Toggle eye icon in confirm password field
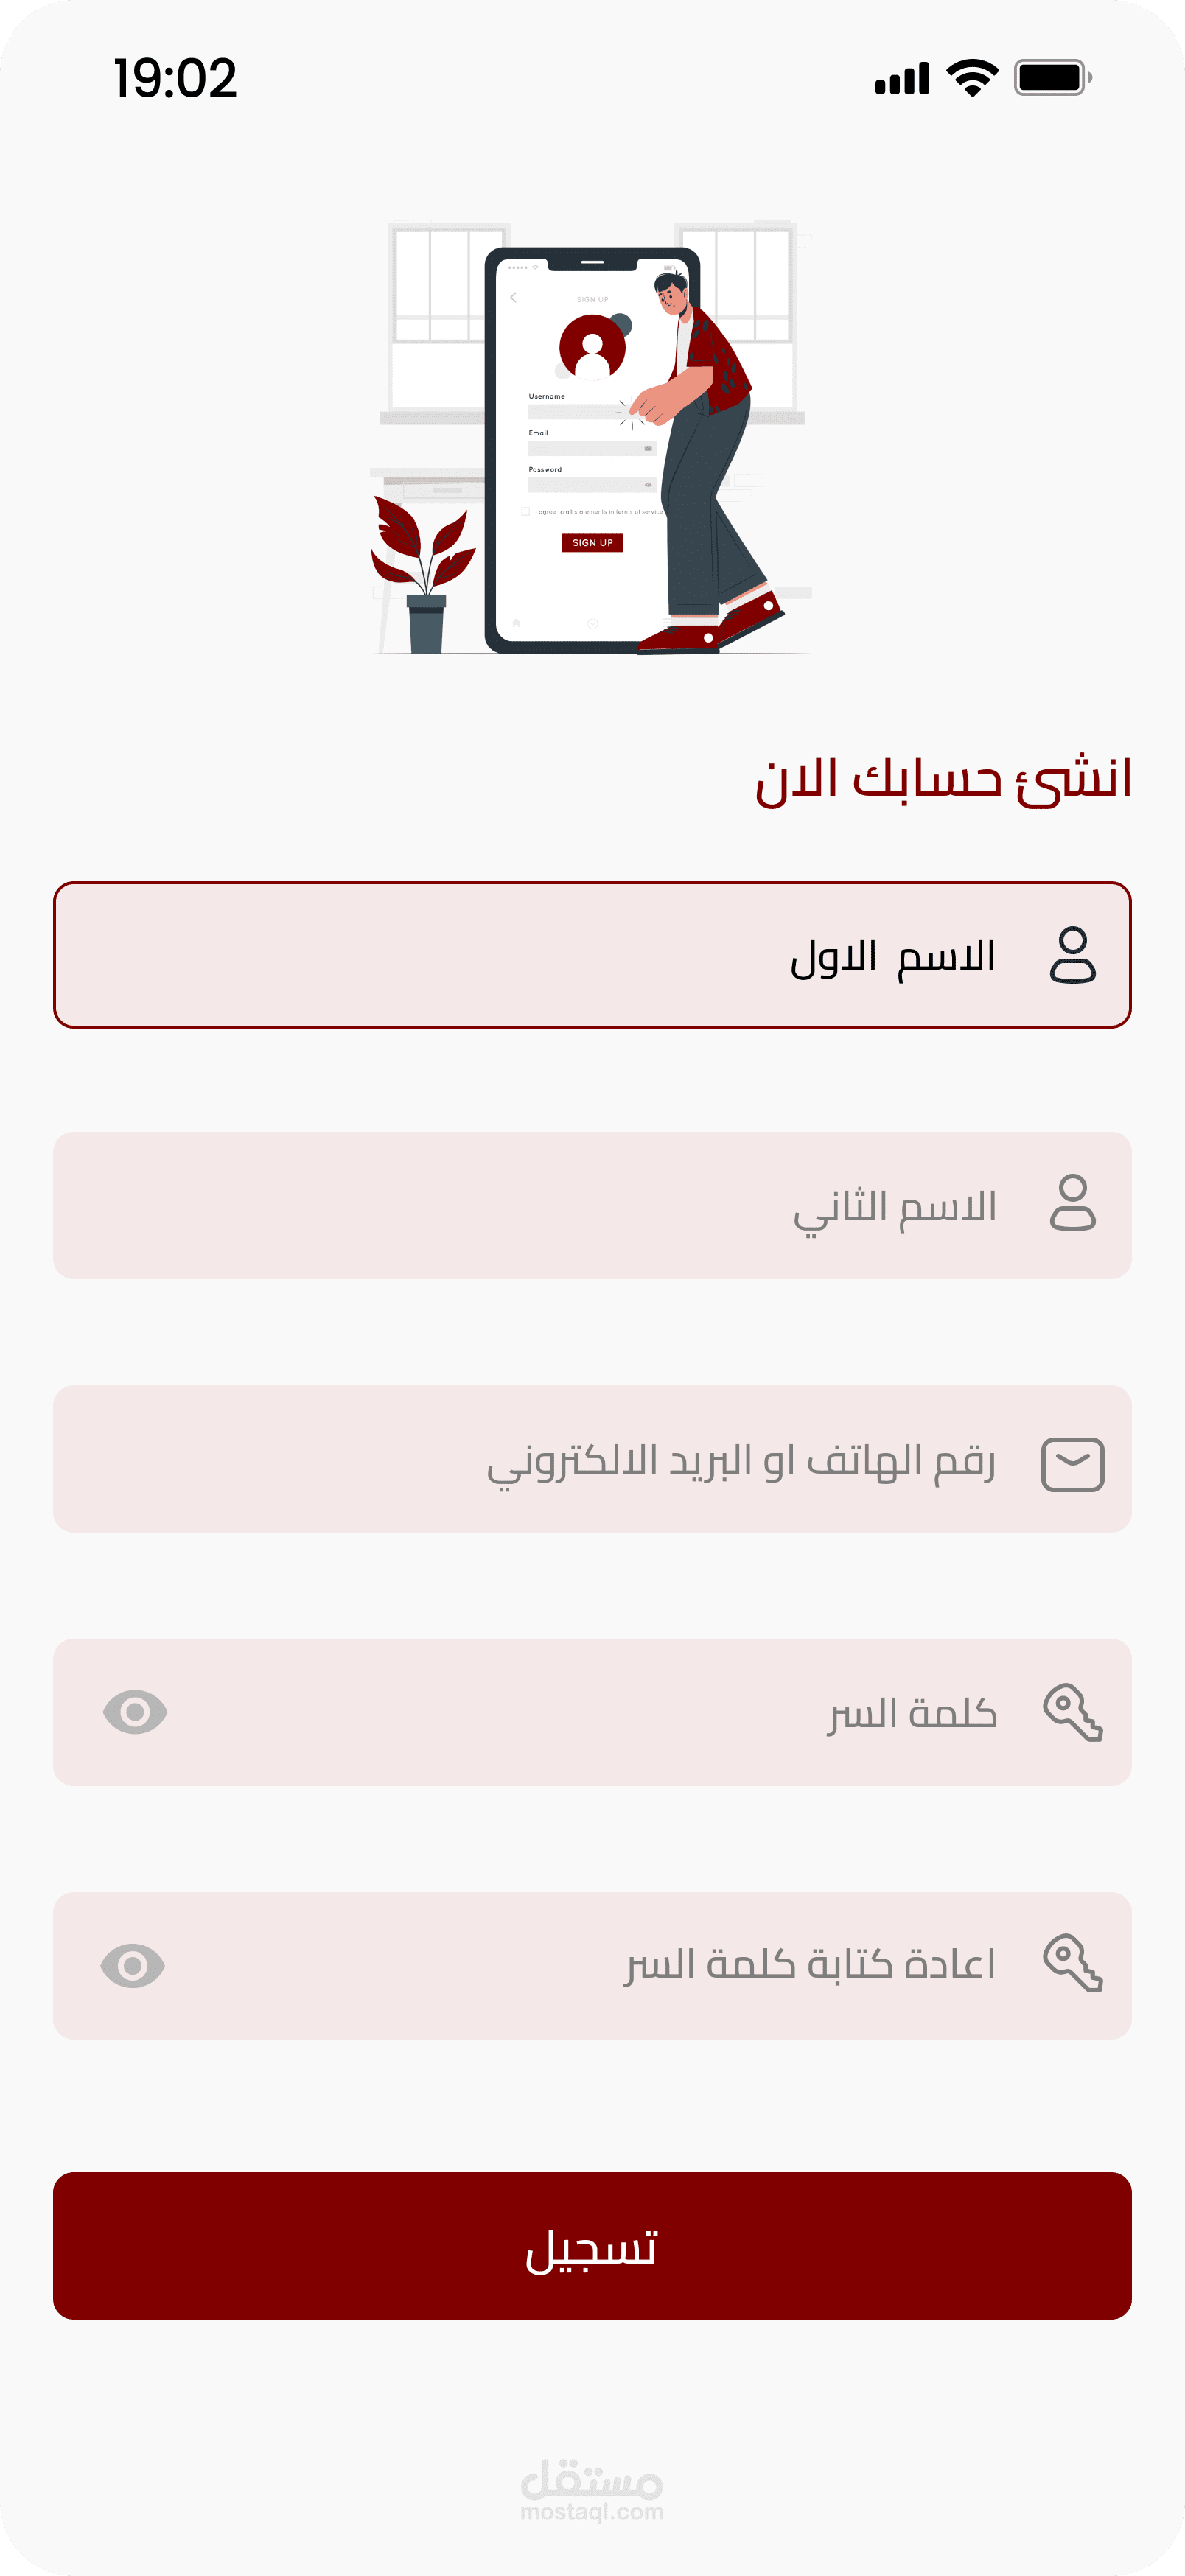 pyautogui.click(x=133, y=1966)
